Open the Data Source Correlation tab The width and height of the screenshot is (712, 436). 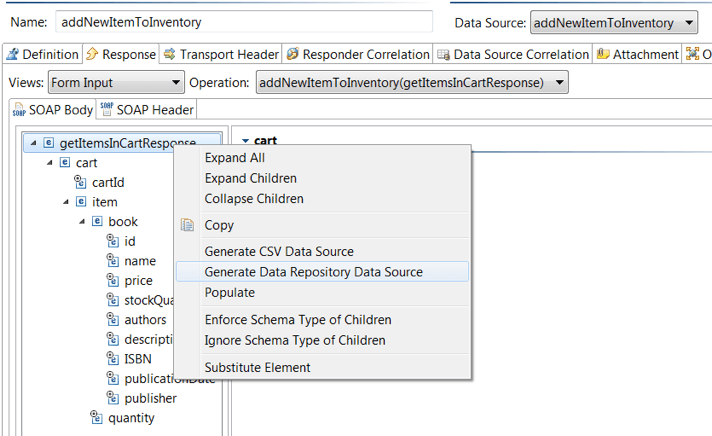coord(513,54)
